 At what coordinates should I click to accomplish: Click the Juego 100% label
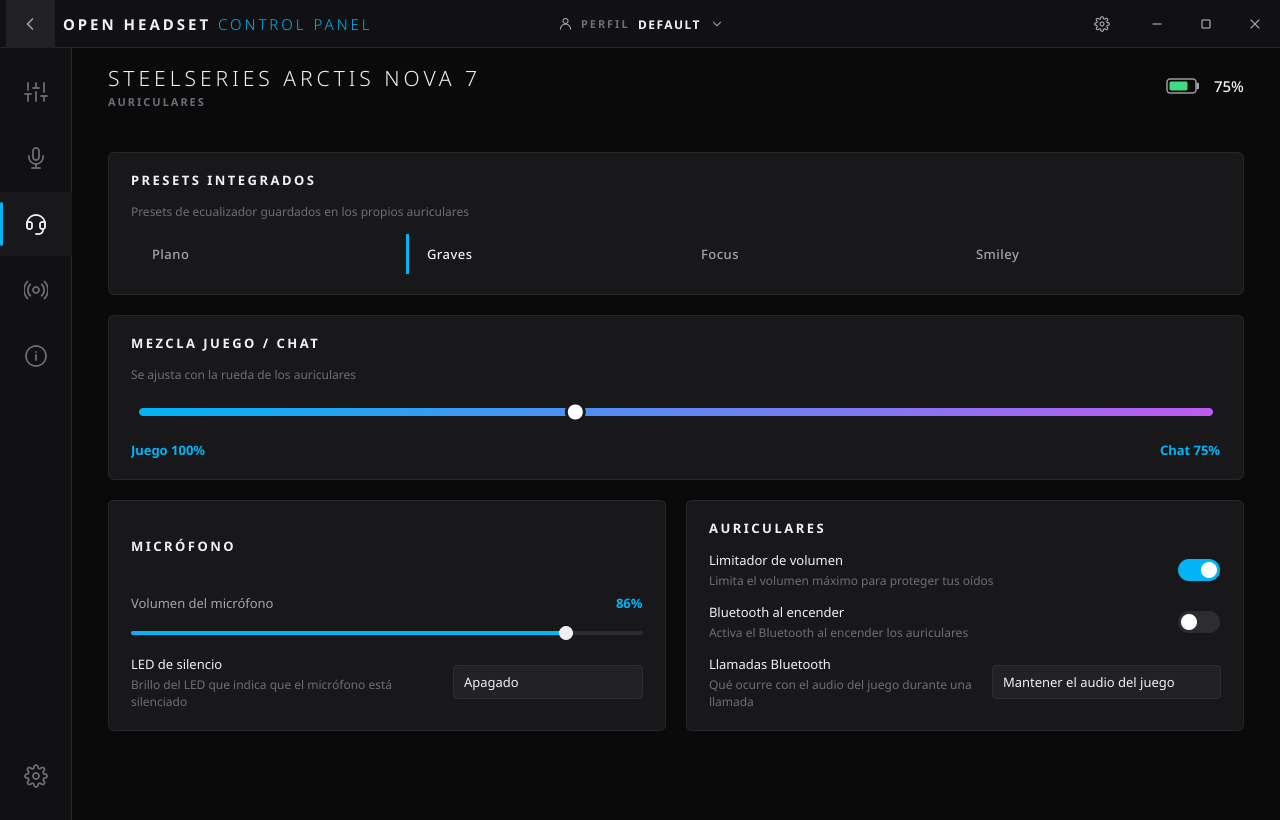coord(168,451)
